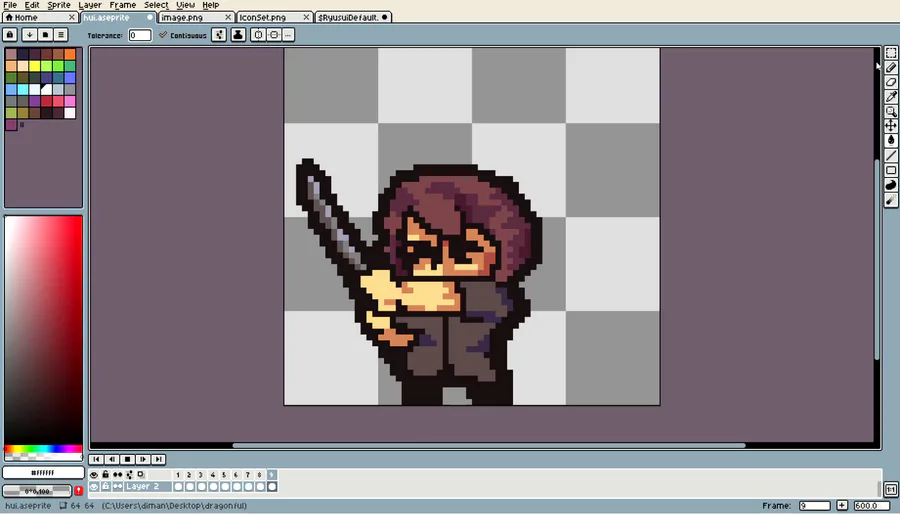Open symmetry options ellipsis button
Screen dimensions: 900x514
288,35
